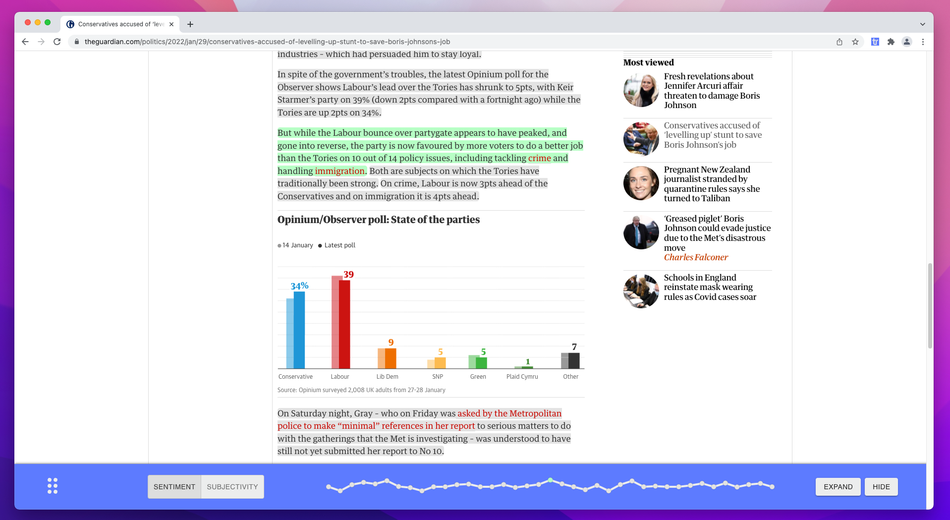Image resolution: width=950 pixels, height=520 pixels.
Task: Open the extensions puzzle icon
Action: (x=891, y=42)
